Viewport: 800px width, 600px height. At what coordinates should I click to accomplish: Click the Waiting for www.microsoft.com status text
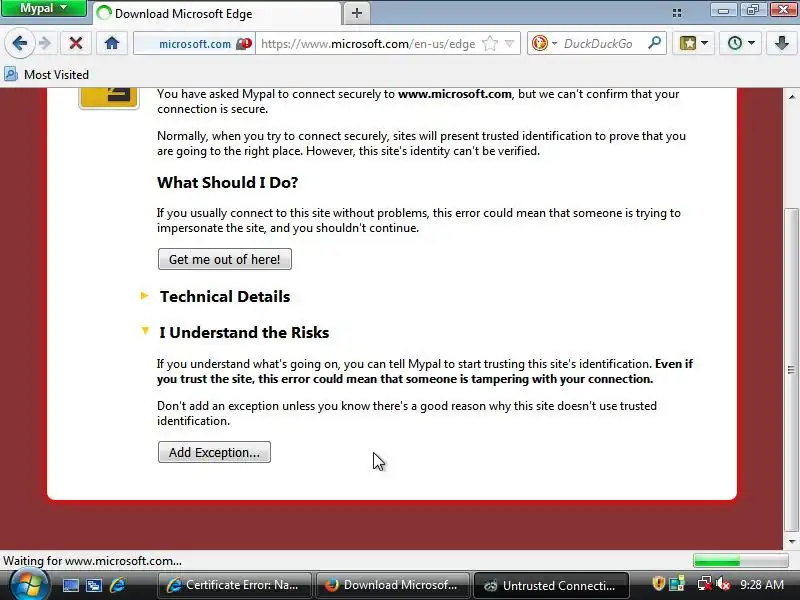click(92, 561)
